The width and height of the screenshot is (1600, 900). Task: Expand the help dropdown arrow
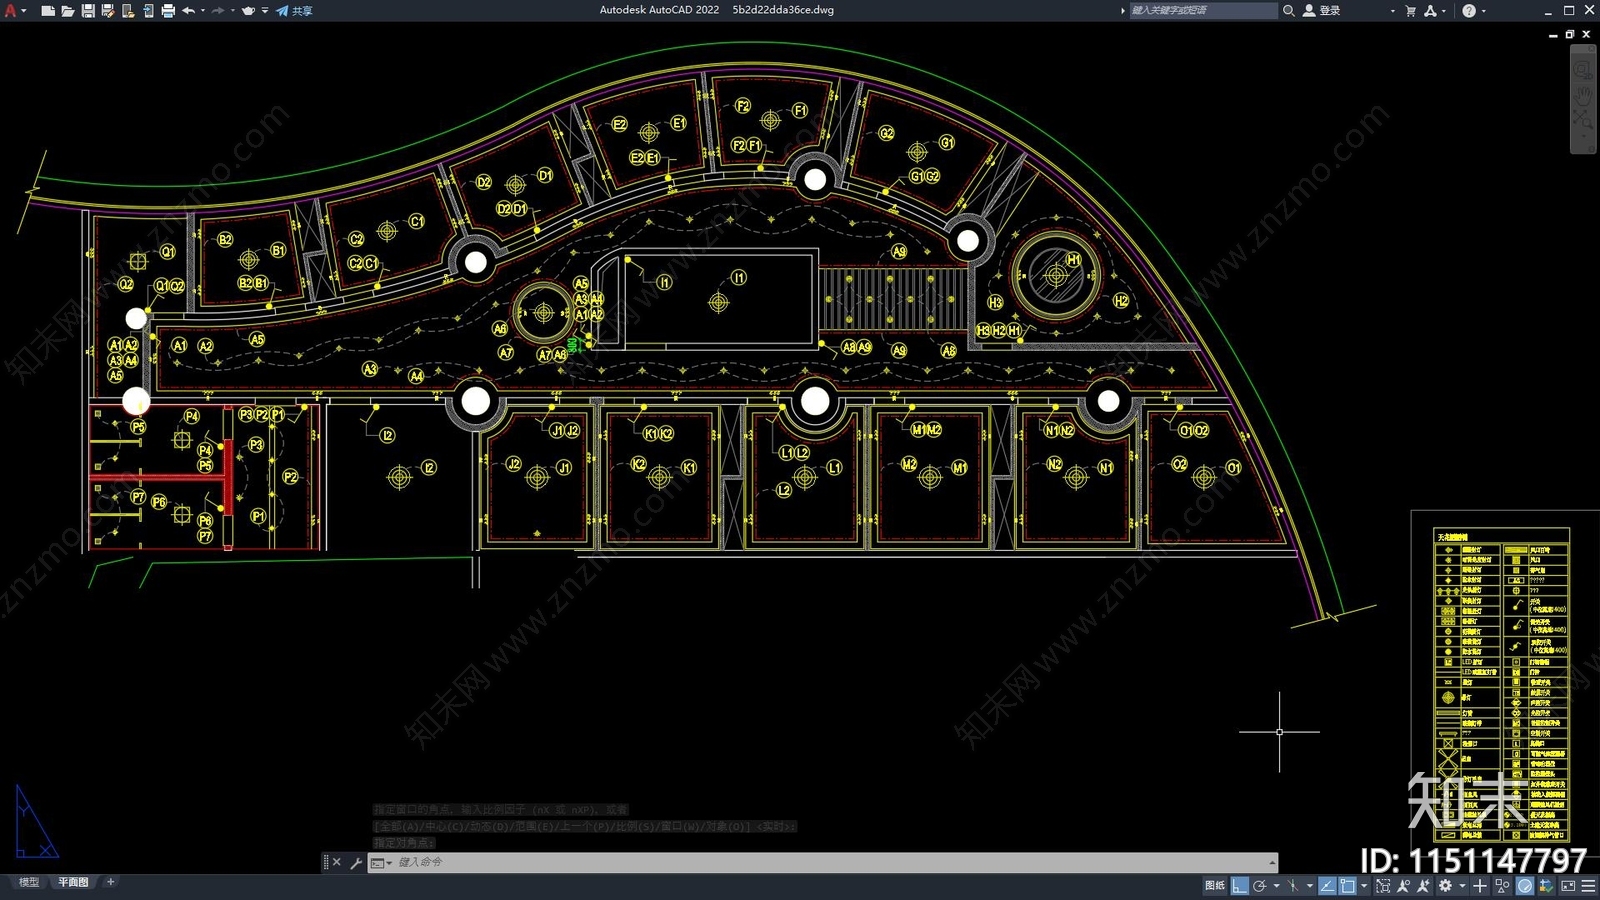(x=1483, y=11)
